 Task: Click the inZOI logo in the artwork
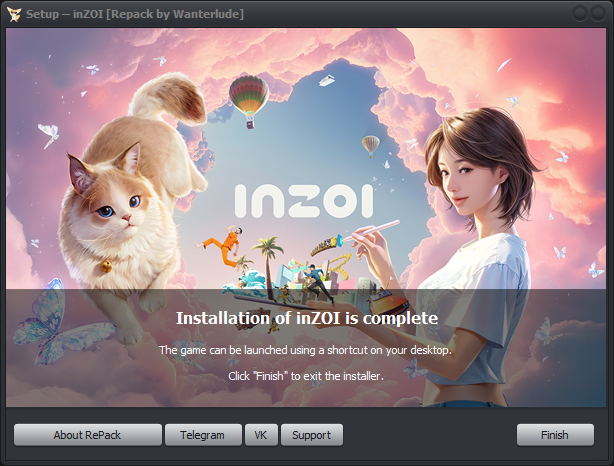pos(304,201)
